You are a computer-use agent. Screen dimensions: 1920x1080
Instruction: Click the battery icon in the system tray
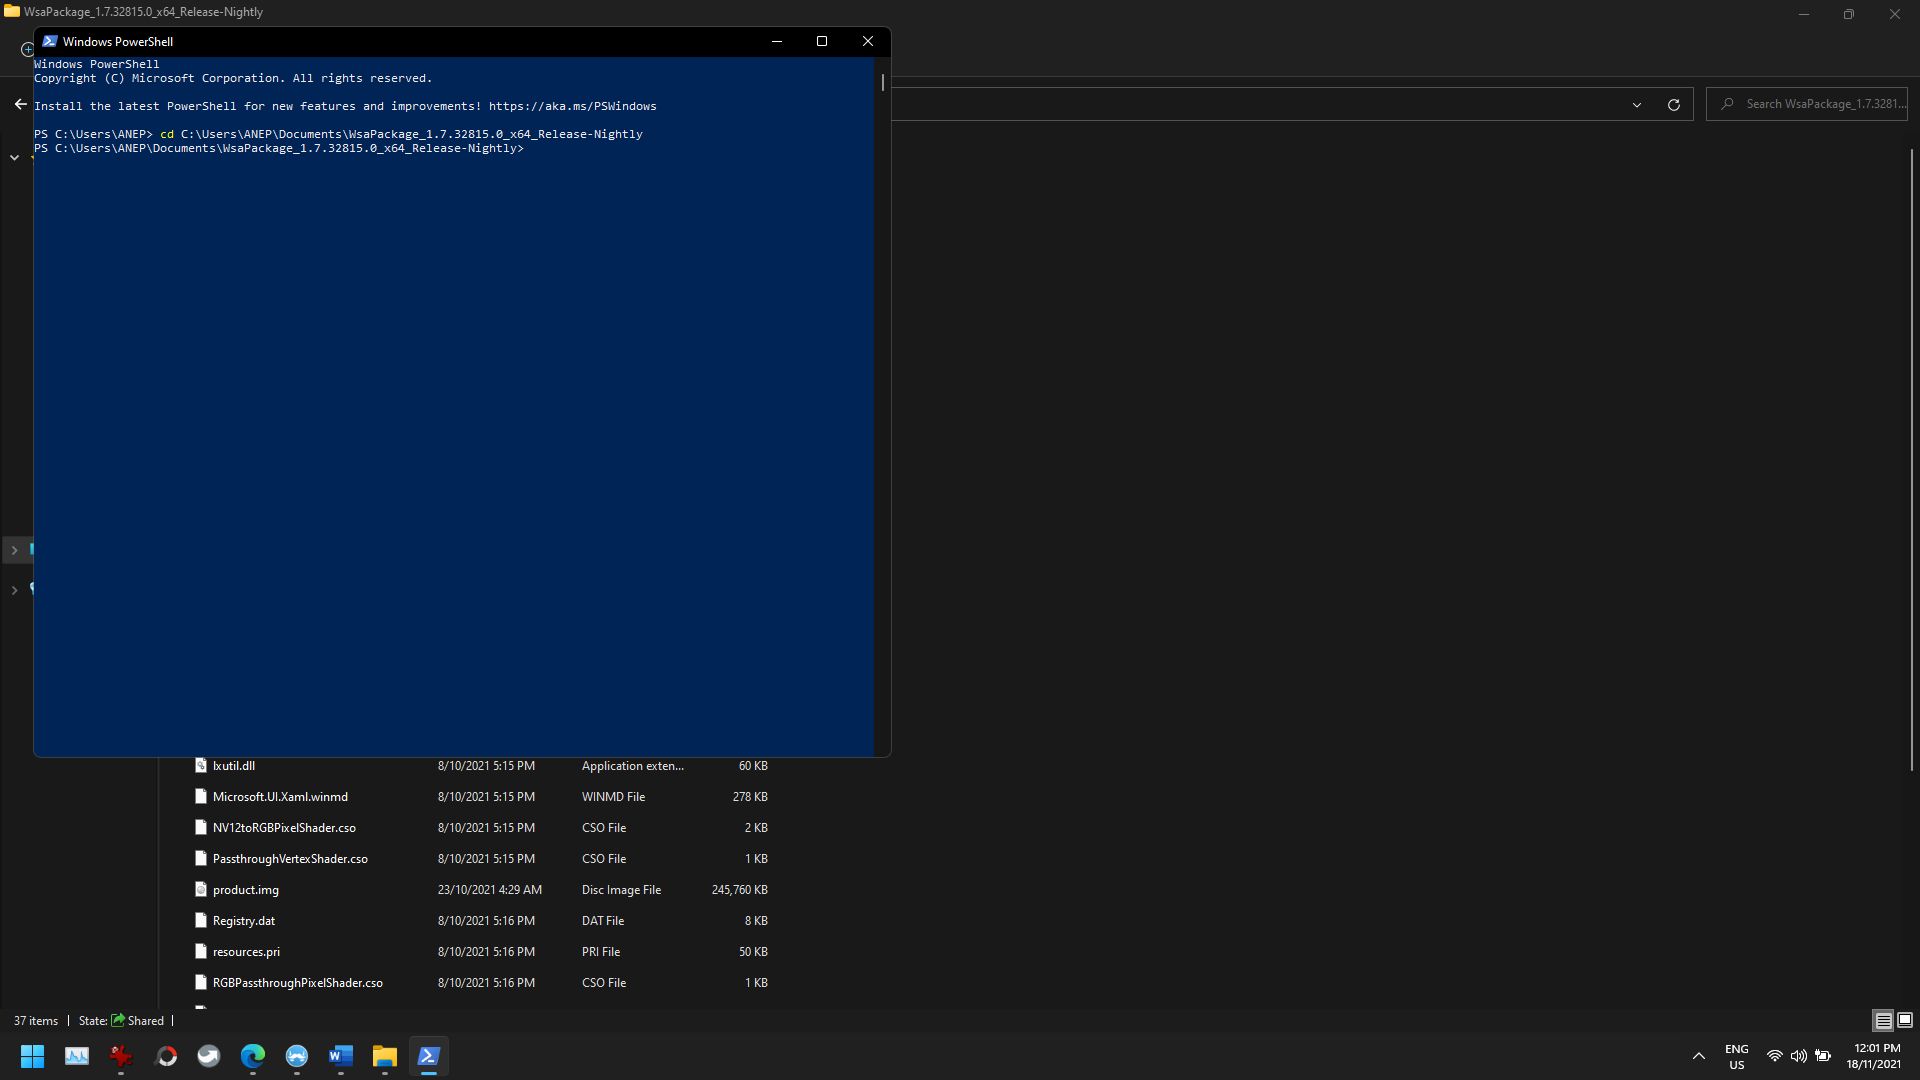[1823, 1055]
